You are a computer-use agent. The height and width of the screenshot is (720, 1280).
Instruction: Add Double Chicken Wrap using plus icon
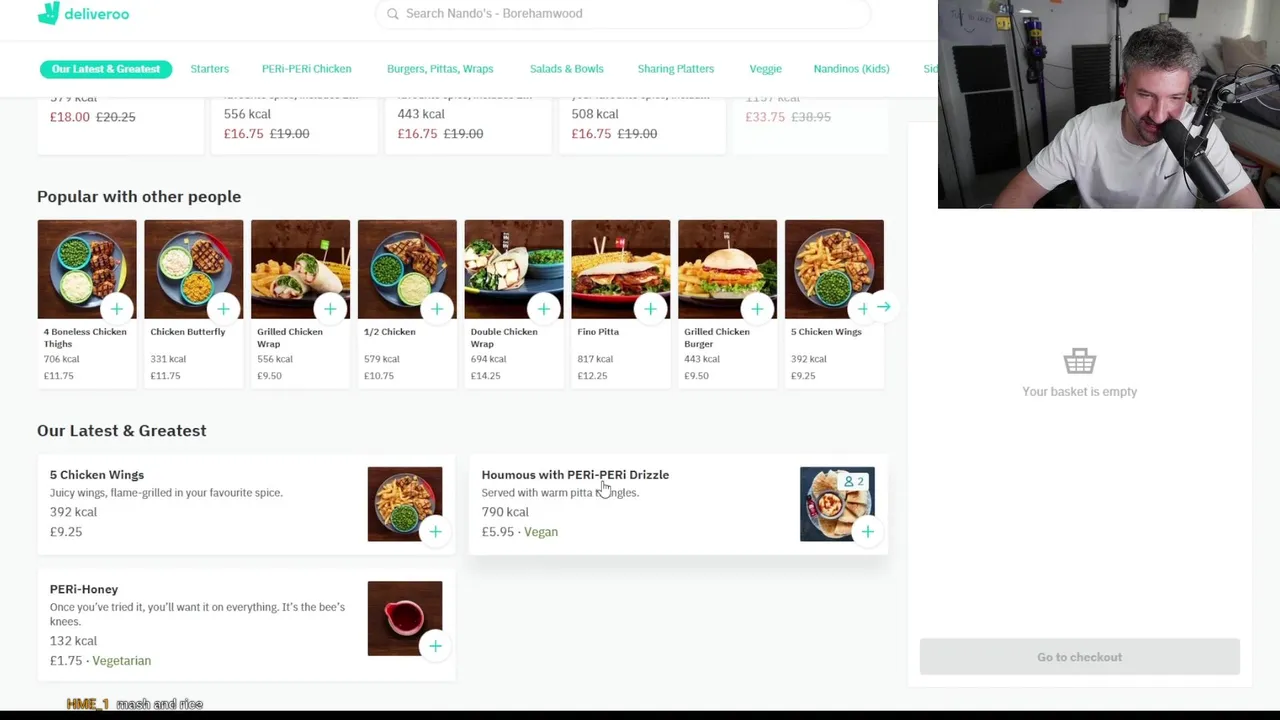(x=544, y=309)
